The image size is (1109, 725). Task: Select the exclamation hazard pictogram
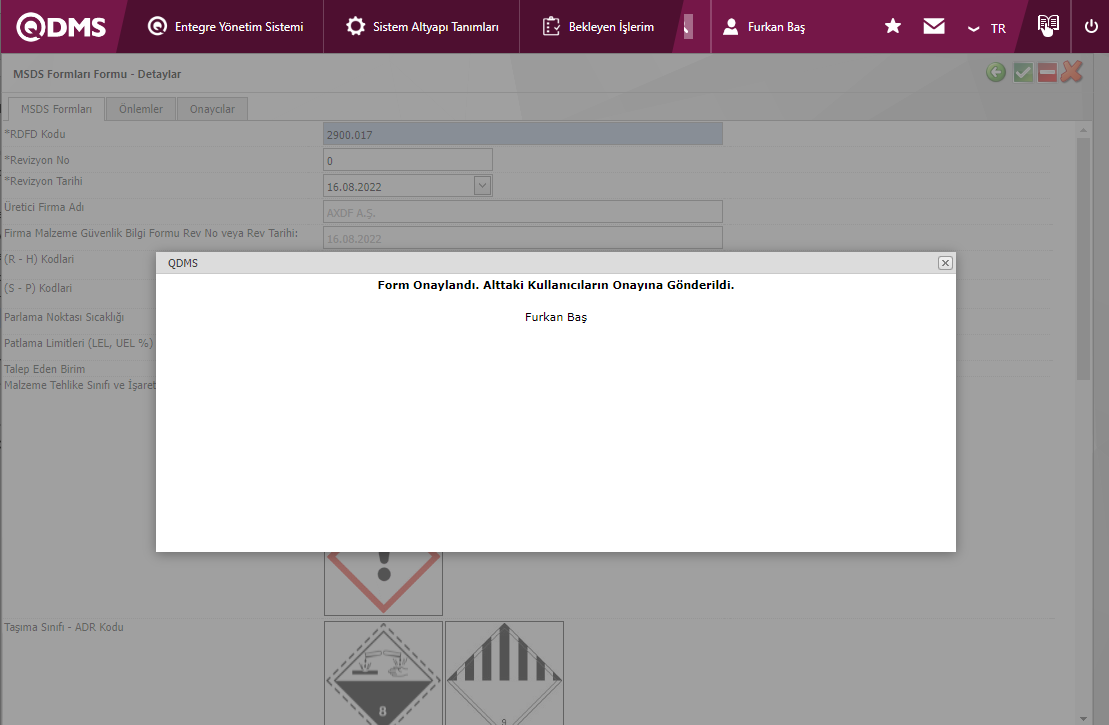pyautogui.click(x=383, y=583)
